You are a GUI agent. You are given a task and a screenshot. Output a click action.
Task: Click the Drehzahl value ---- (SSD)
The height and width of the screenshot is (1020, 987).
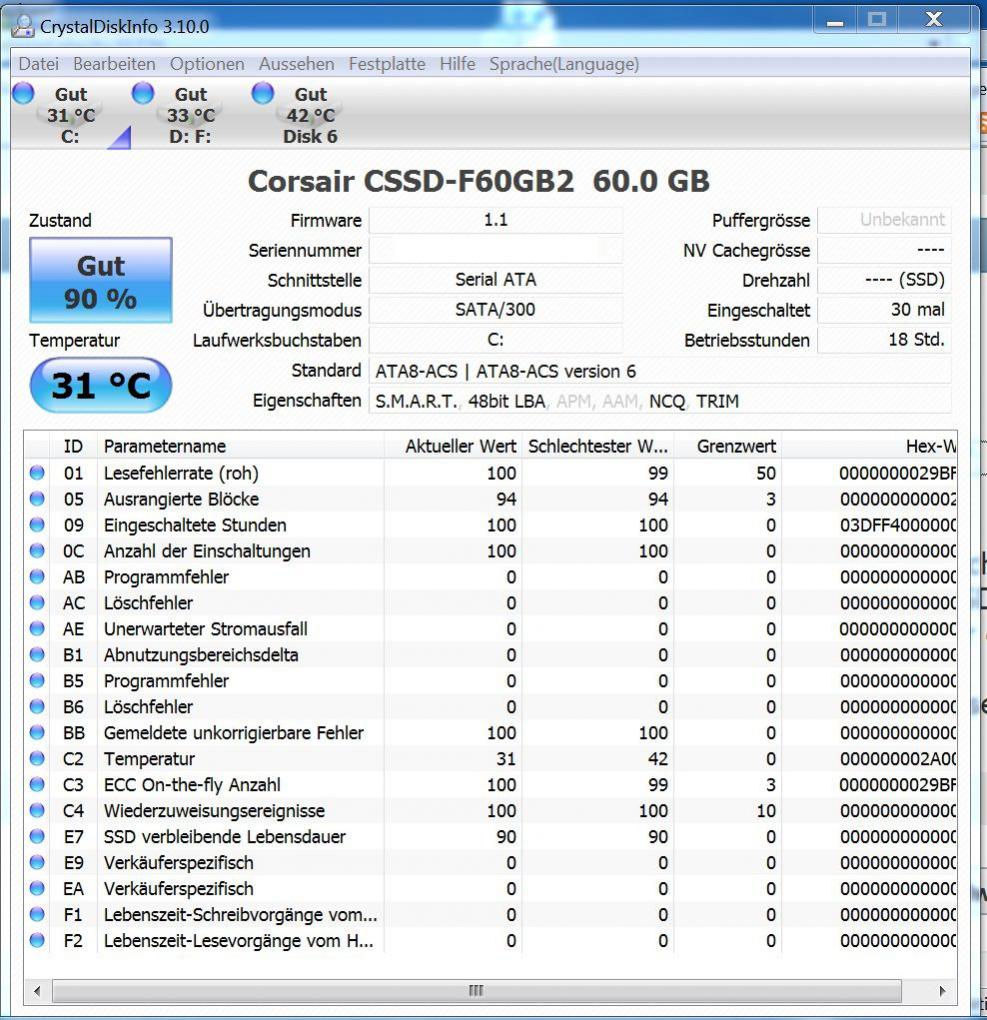884,280
